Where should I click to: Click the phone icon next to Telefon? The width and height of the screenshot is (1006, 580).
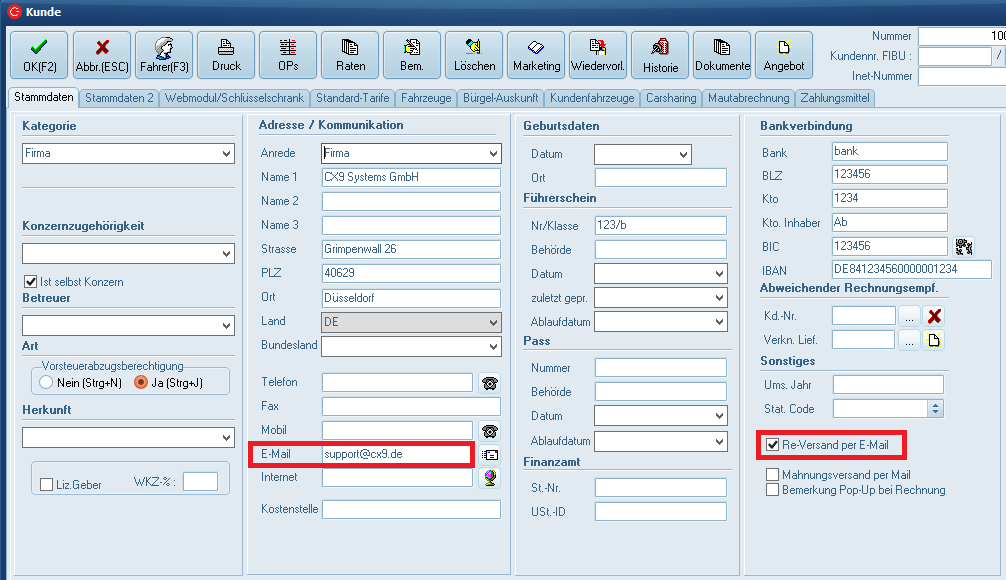coord(489,383)
